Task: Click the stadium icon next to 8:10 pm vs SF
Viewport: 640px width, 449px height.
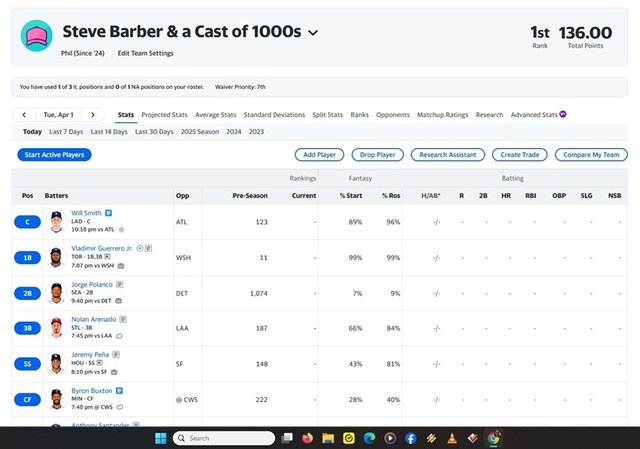Action: point(114,372)
